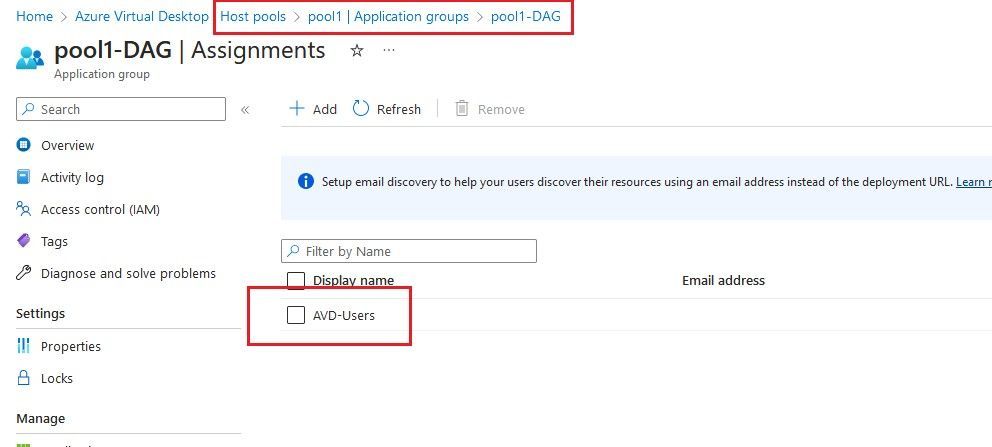Click the Remove trash can icon

tap(462, 109)
